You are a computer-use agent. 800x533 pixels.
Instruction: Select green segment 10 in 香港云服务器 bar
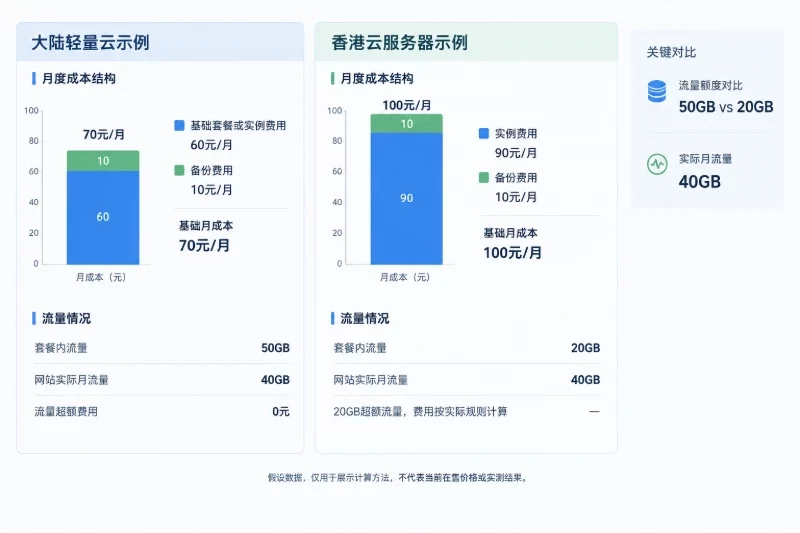407,124
